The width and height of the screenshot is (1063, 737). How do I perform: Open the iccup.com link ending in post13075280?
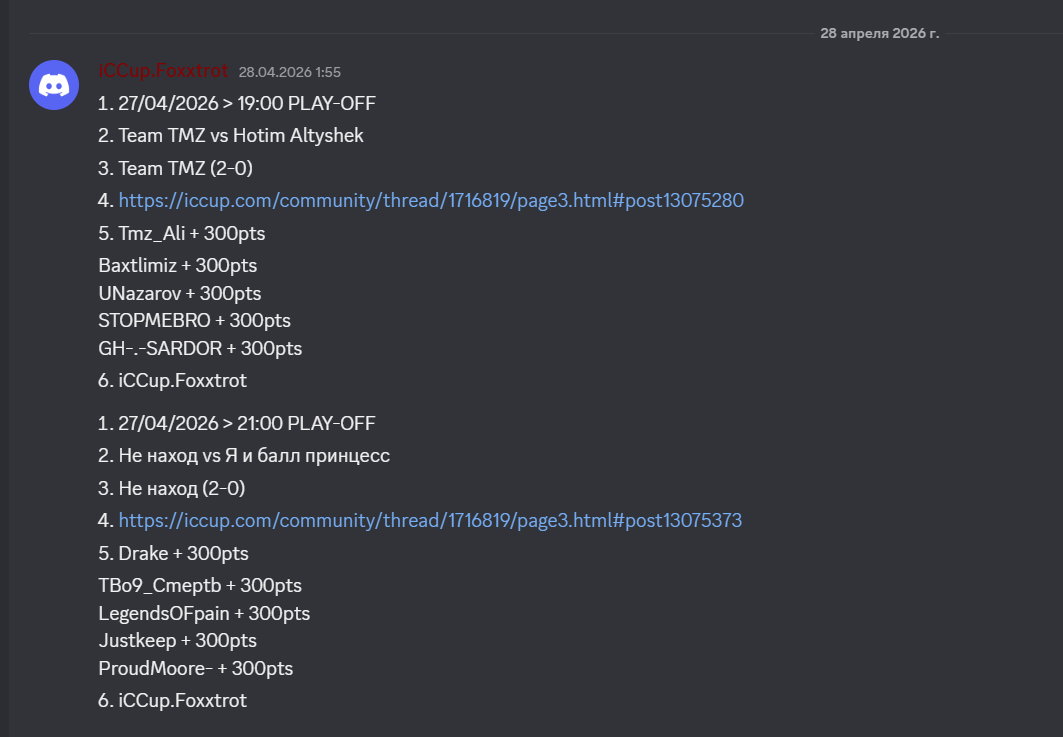point(431,201)
